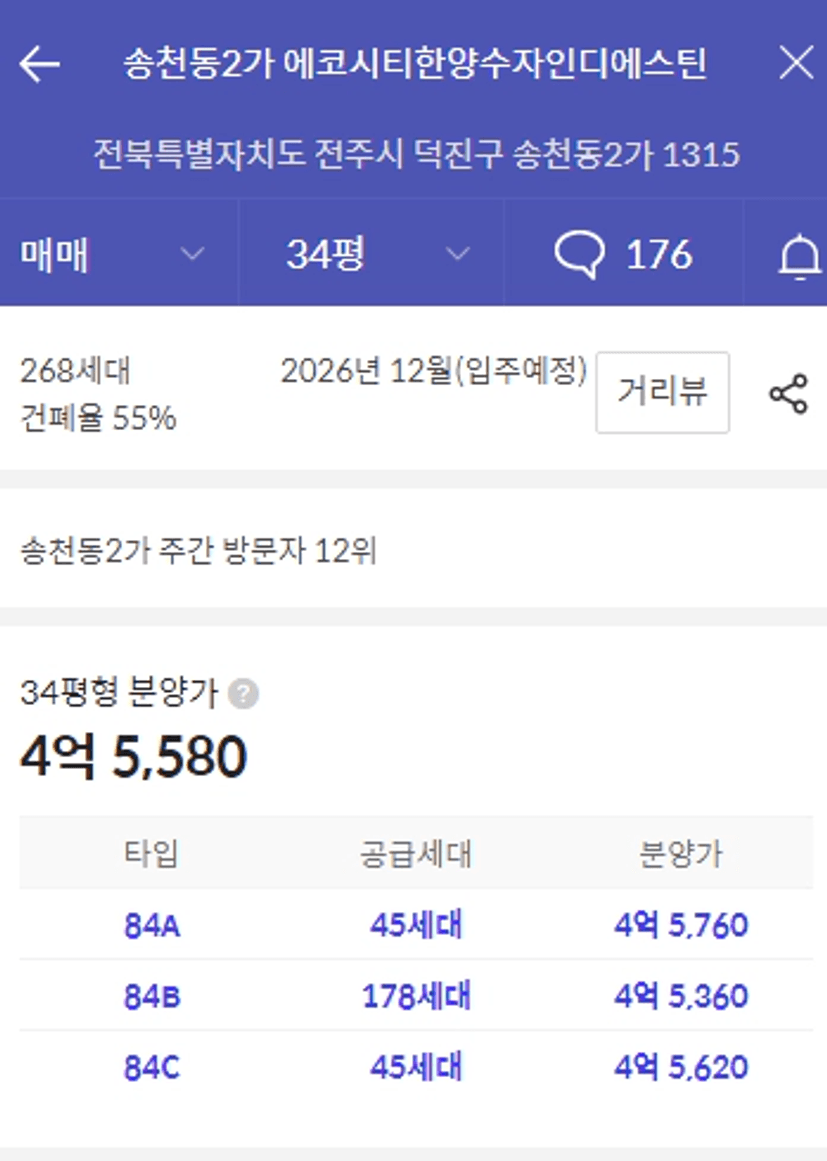Click the 4억 5,580 headline price

pos(133,757)
